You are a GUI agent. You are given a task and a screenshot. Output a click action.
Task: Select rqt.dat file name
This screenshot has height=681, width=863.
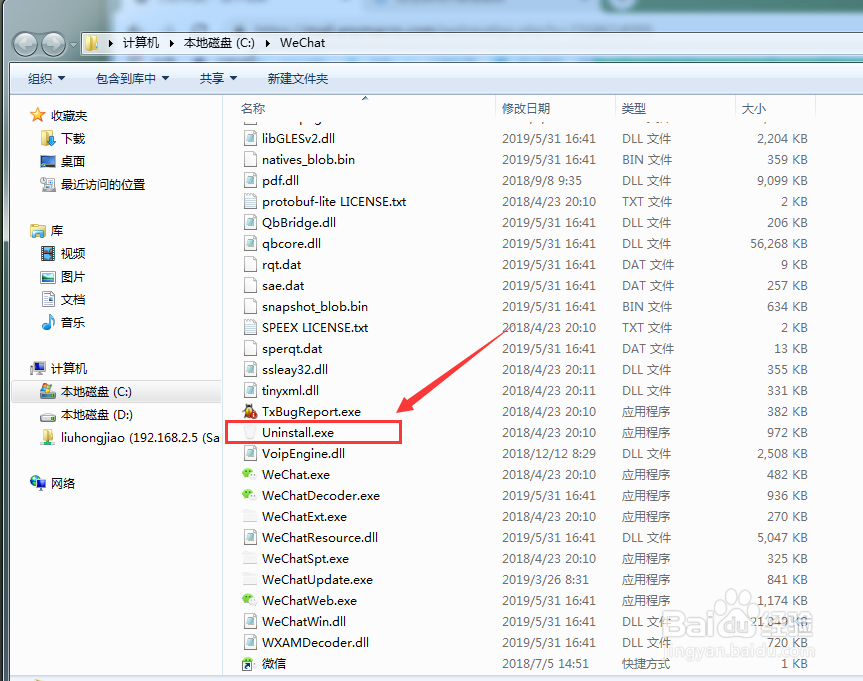(x=282, y=265)
